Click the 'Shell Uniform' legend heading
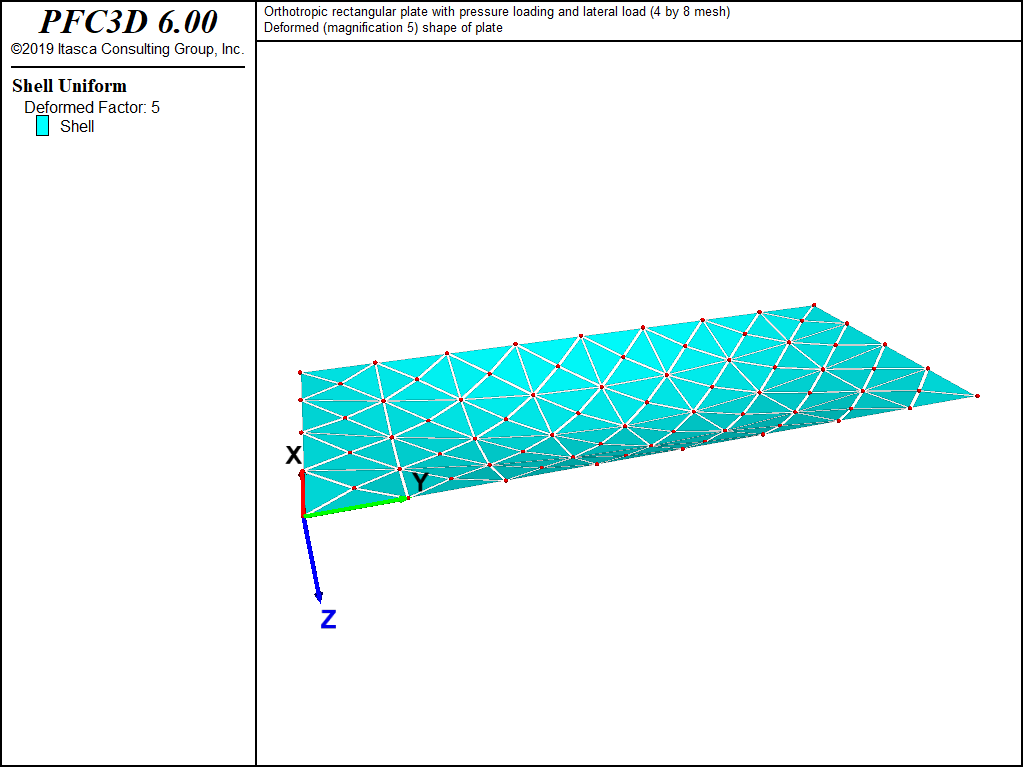Screen dimensions: 1024x768 [x=69, y=86]
